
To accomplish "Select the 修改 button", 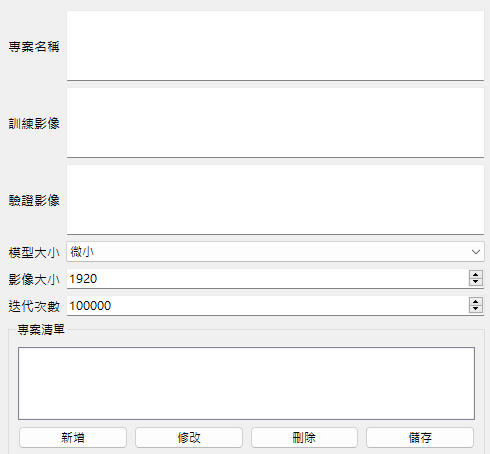I will pos(189,437).
